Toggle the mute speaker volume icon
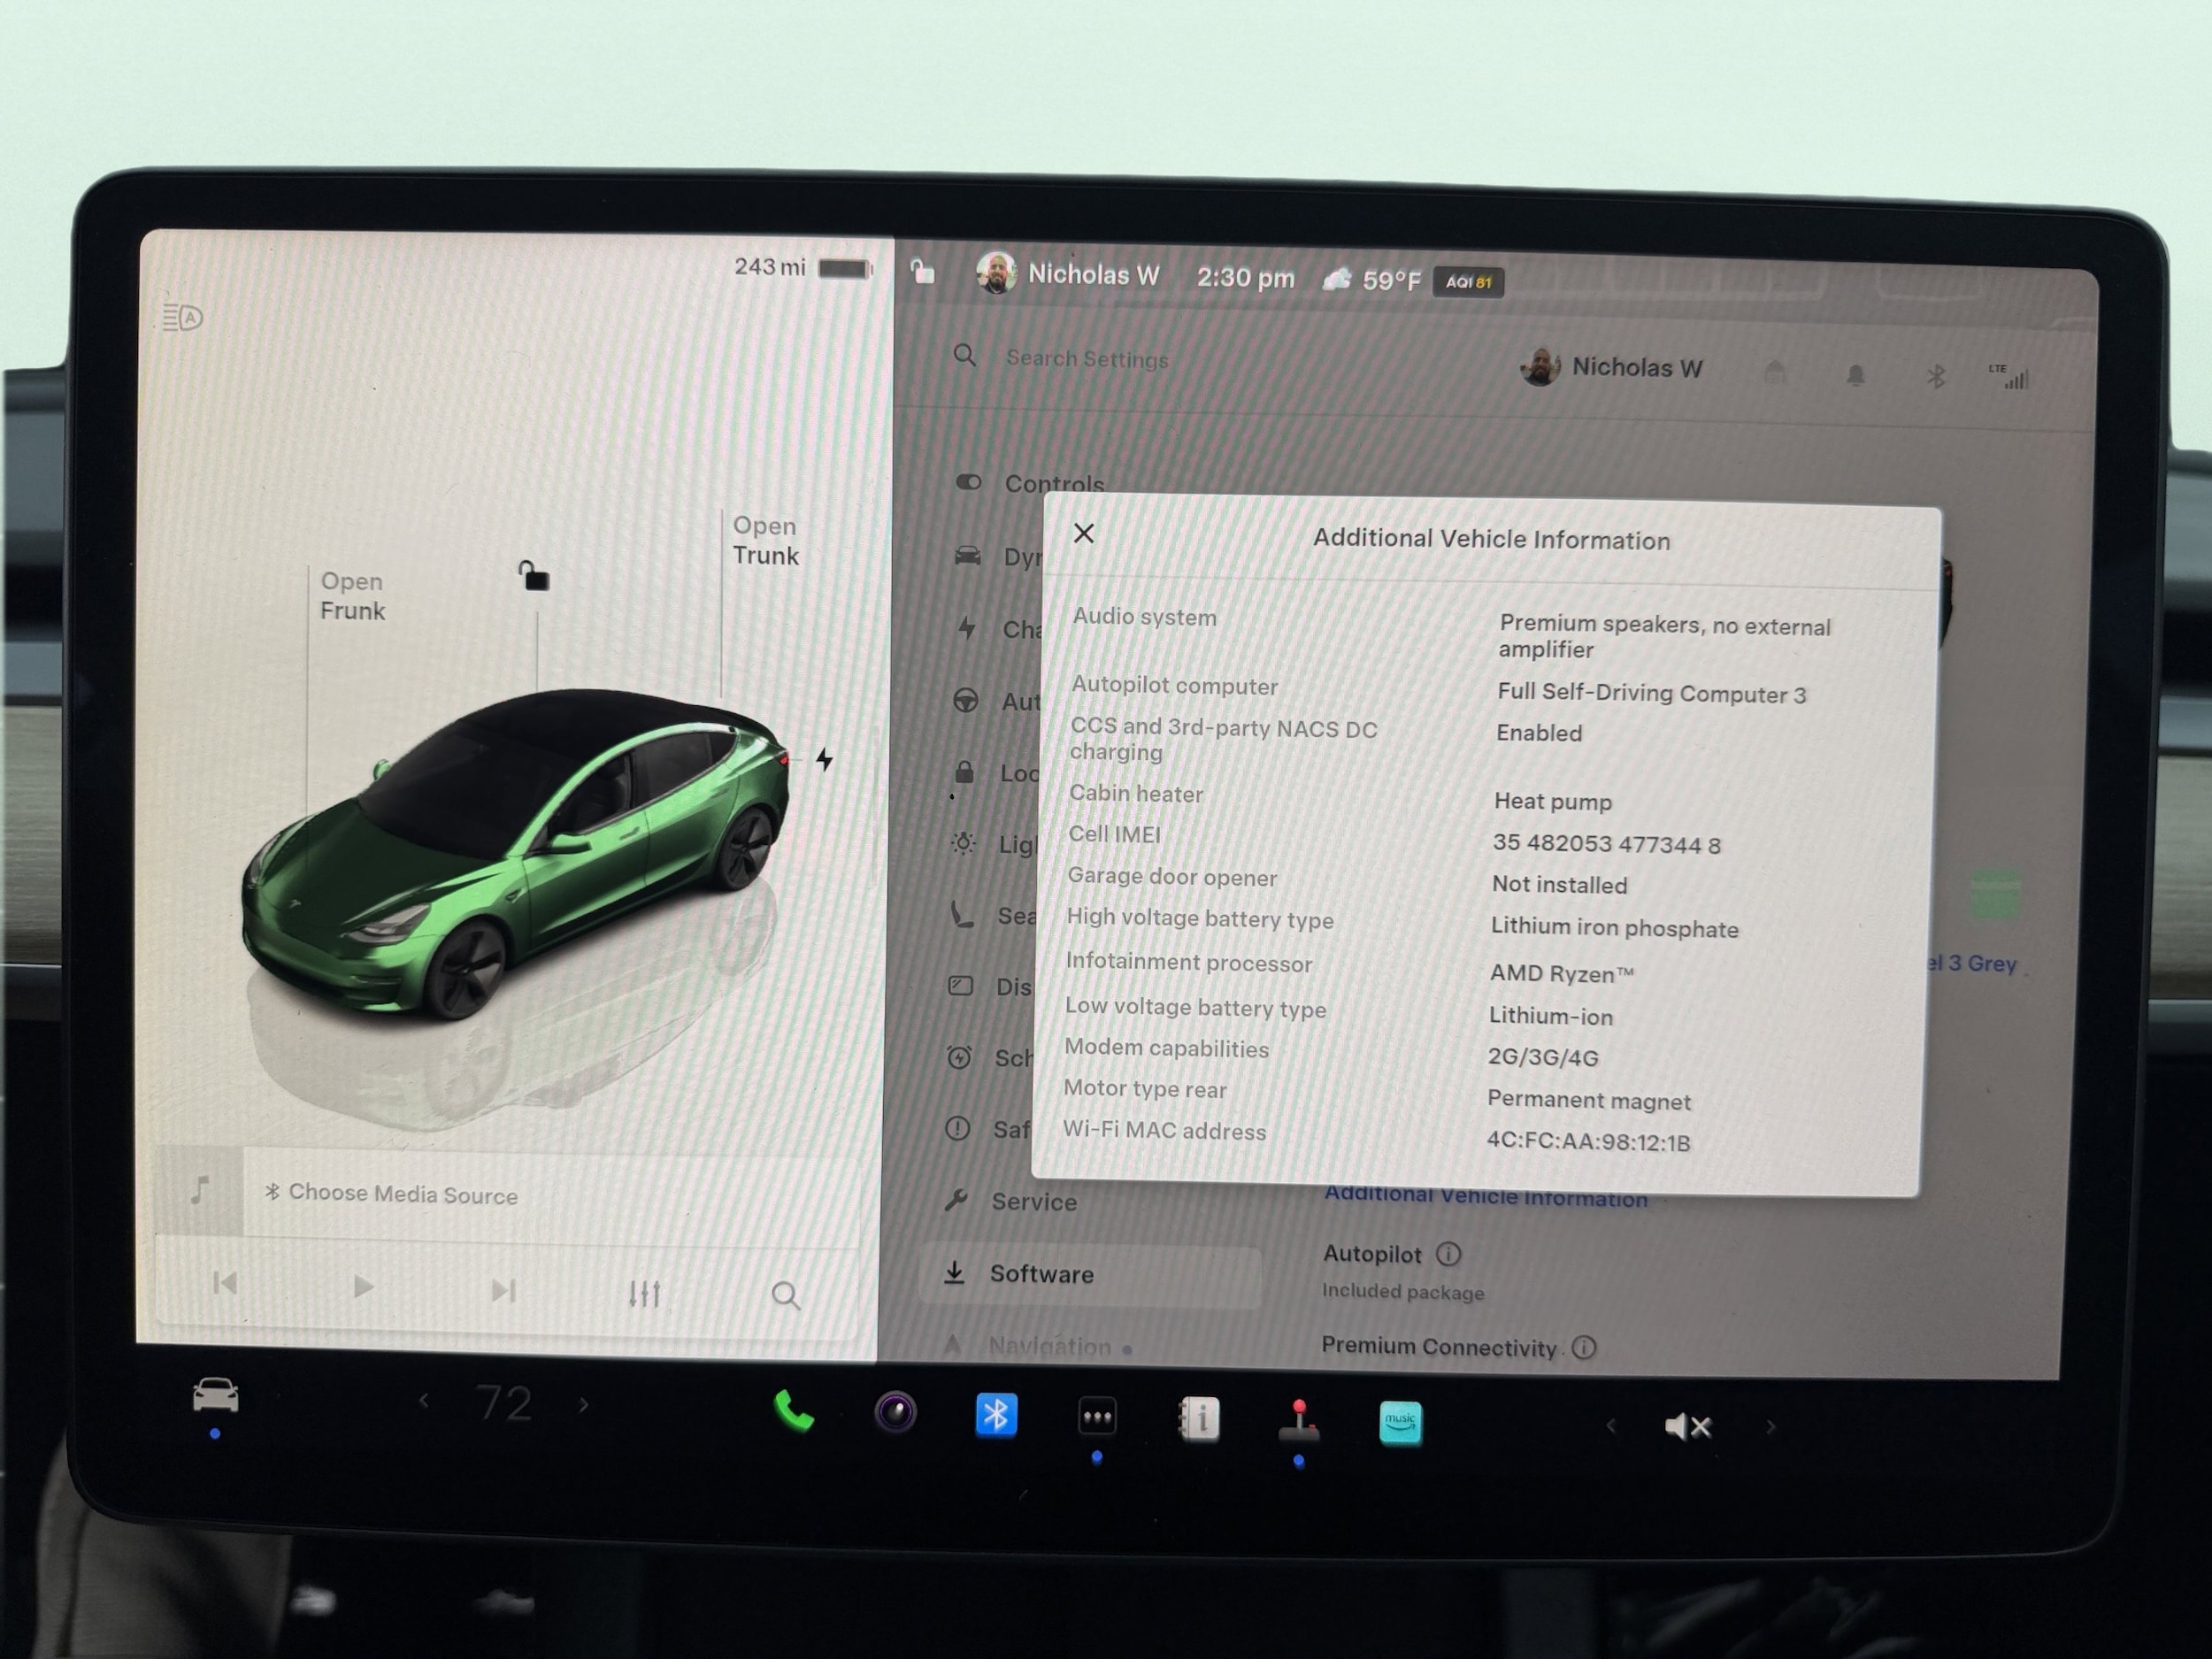 [1688, 1426]
